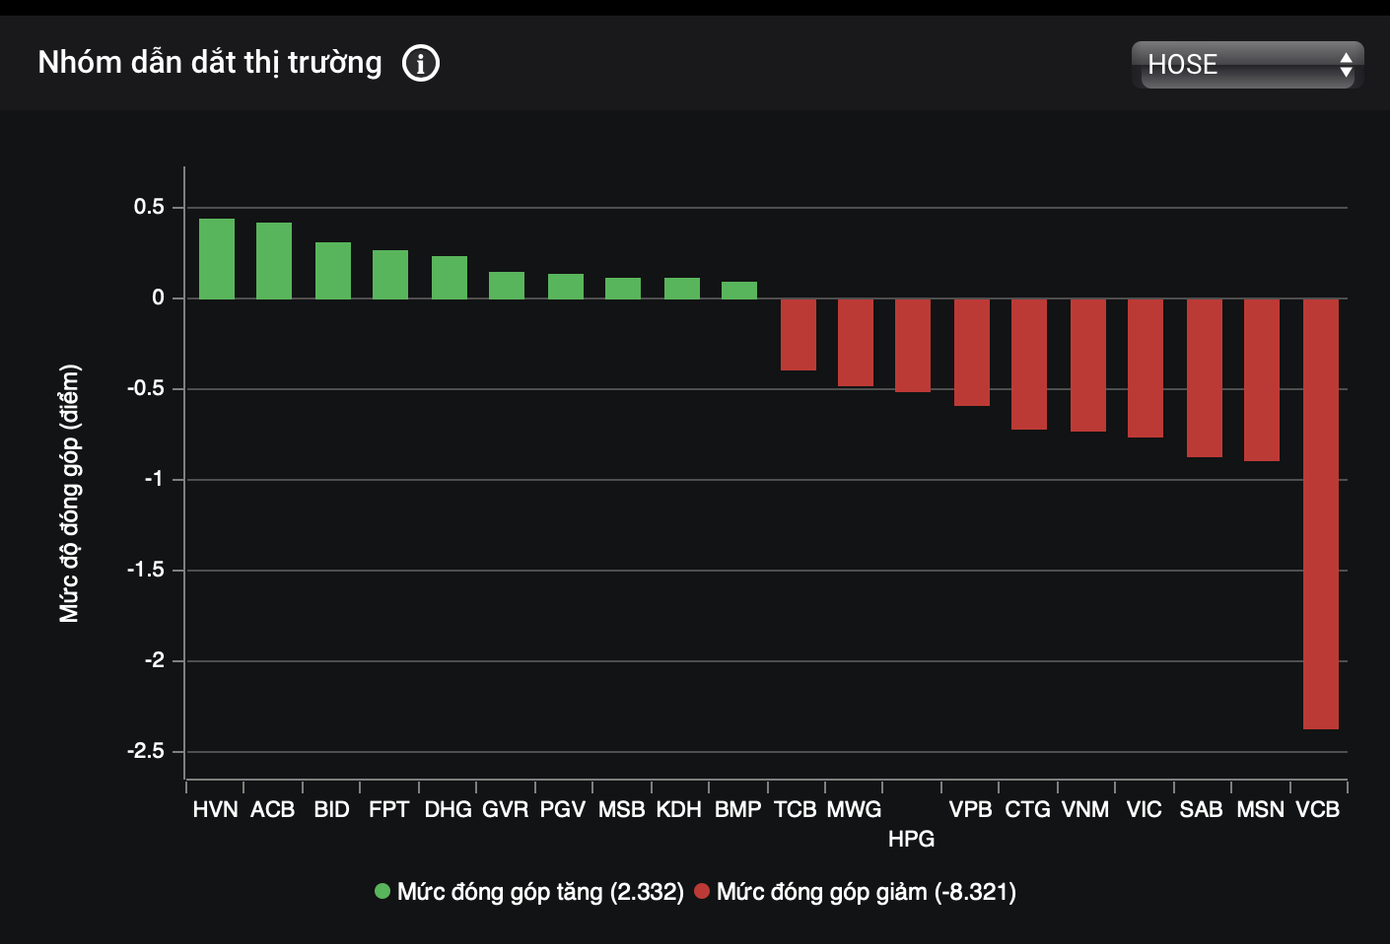Select the CTG bar
This screenshot has width=1390, height=944.
(x=1029, y=364)
